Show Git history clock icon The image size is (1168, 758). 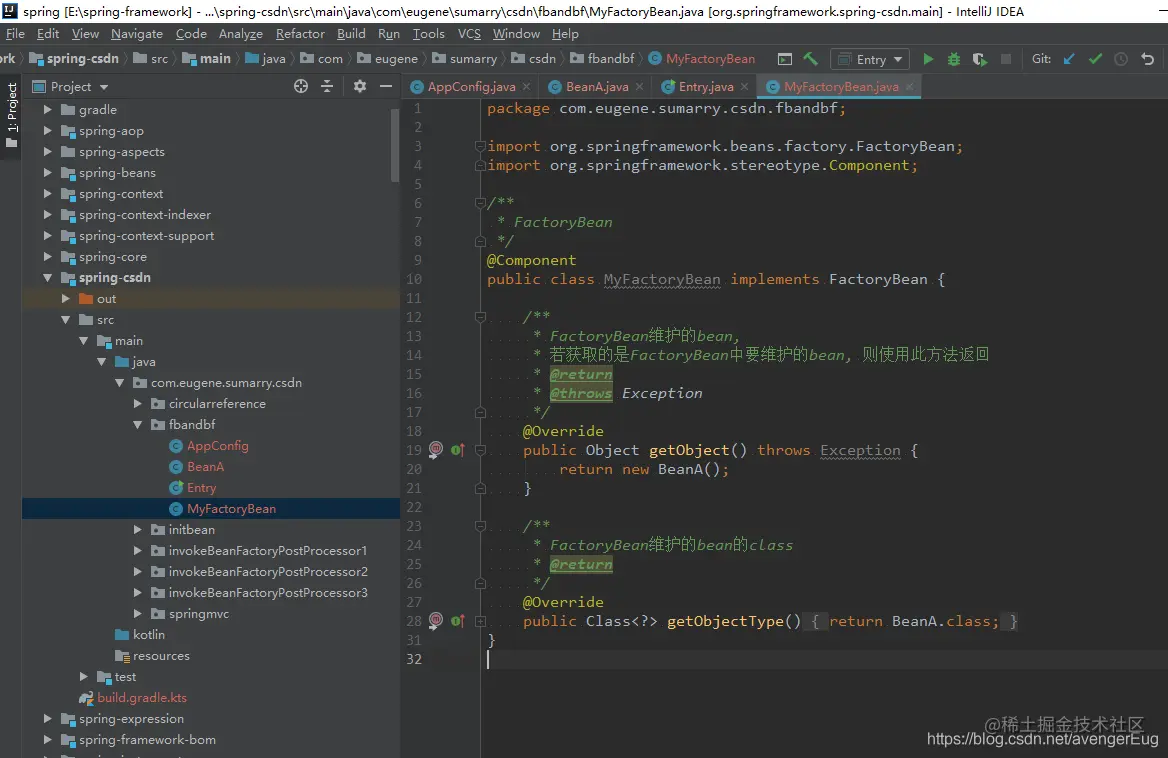(x=1120, y=59)
